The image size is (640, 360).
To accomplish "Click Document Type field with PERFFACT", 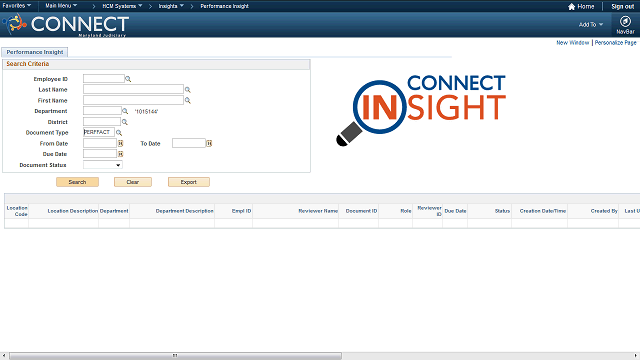I will click(x=99, y=132).
